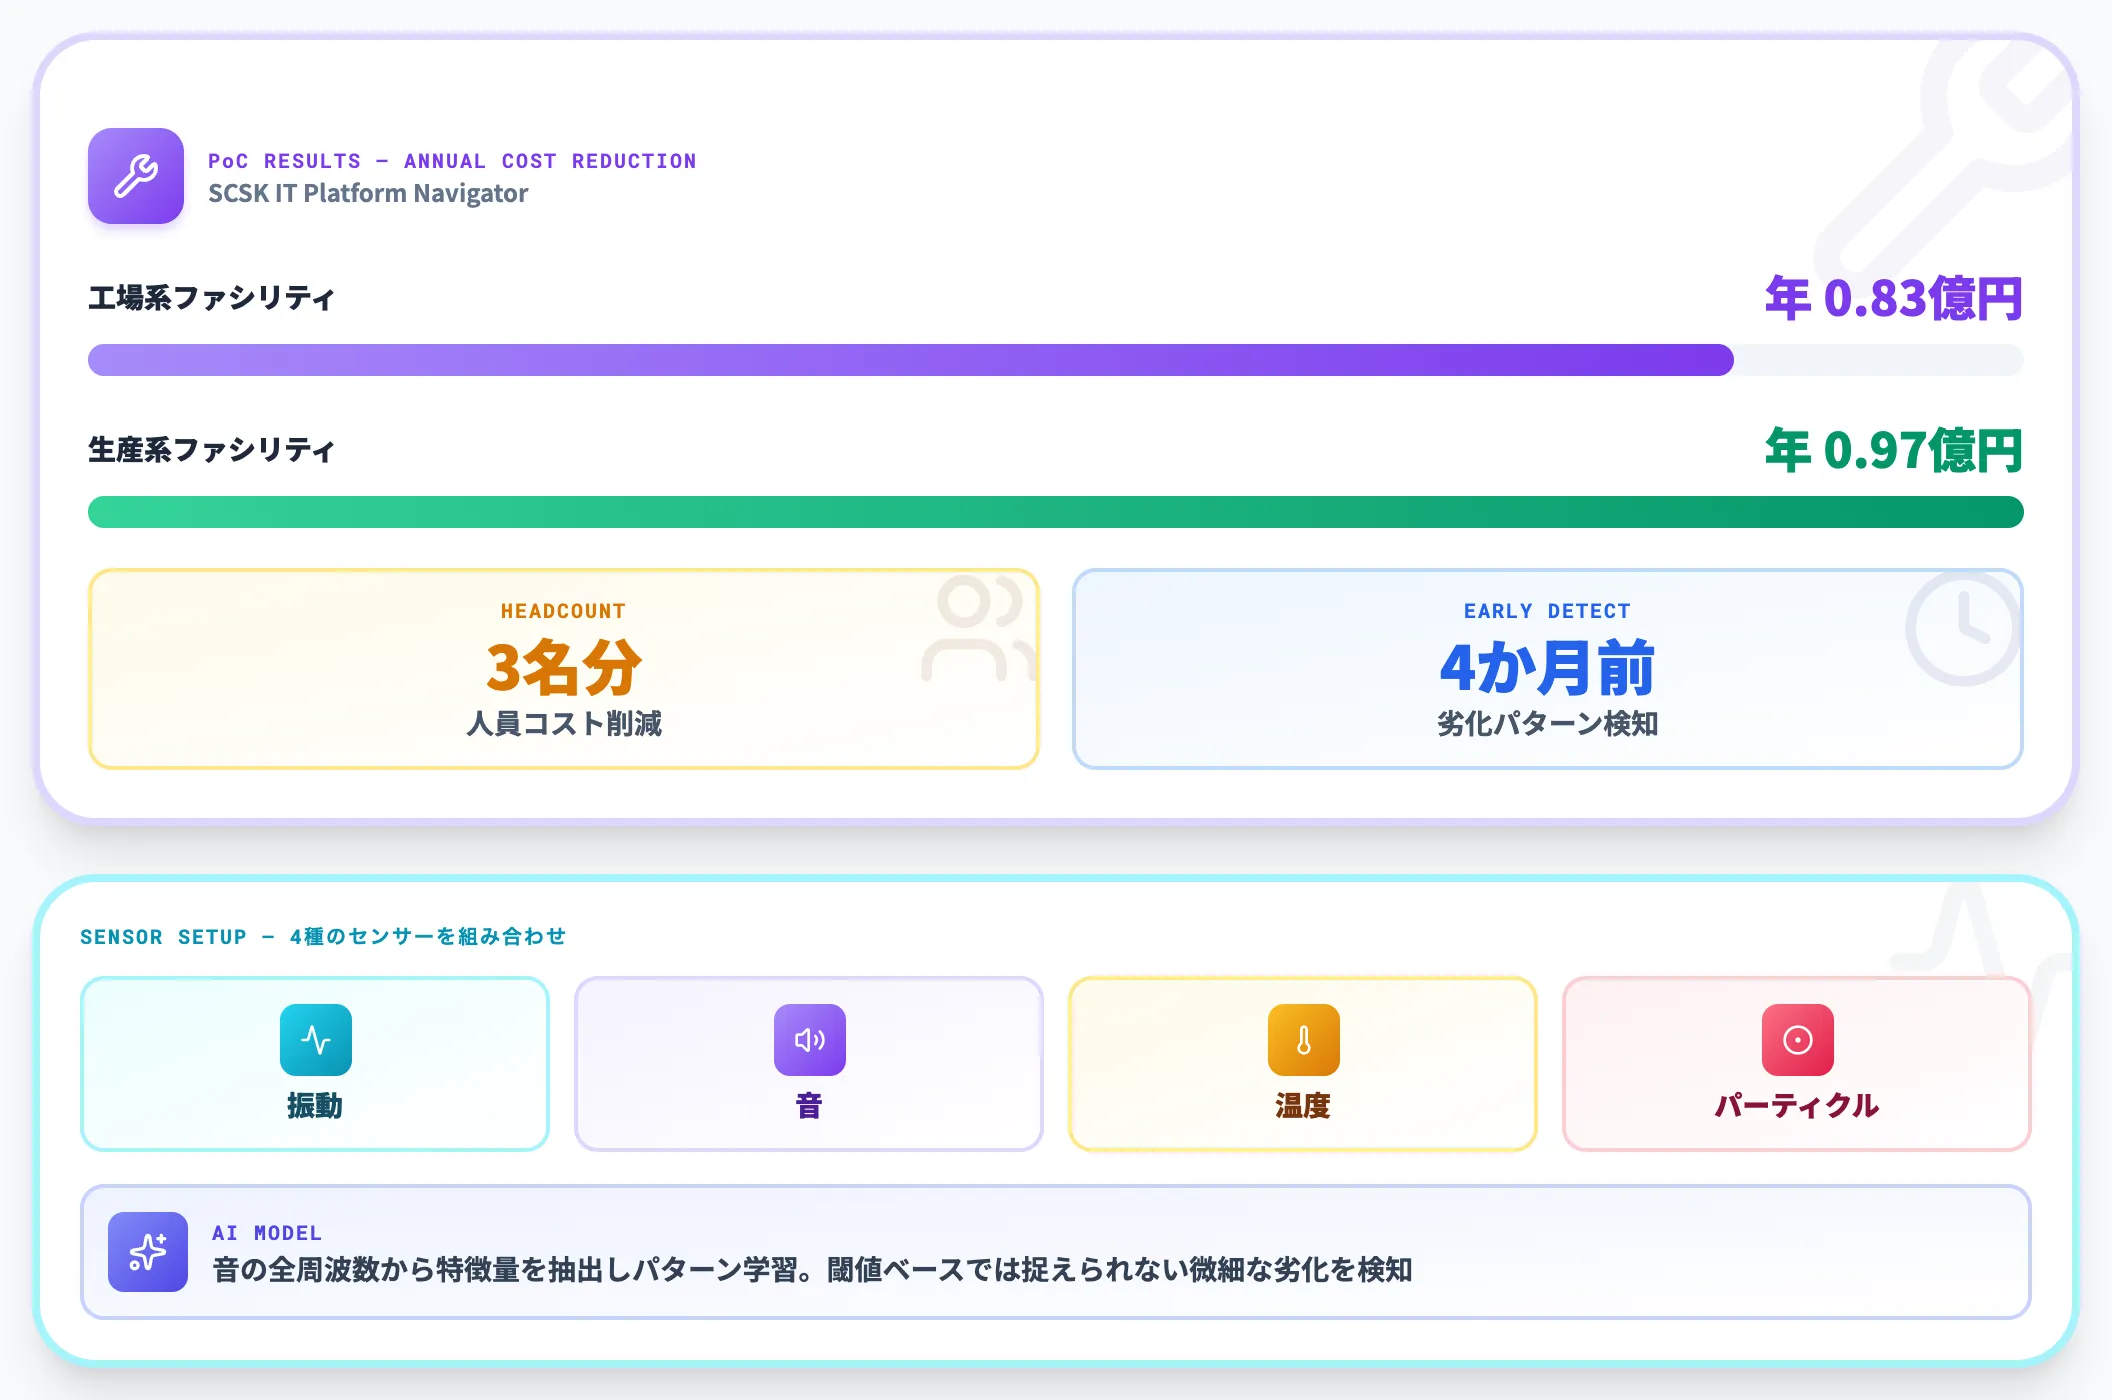Open the AI Model sparkle icon
The image size is (2112, 1400).
pyautogui.click(x=146, y=1252)
